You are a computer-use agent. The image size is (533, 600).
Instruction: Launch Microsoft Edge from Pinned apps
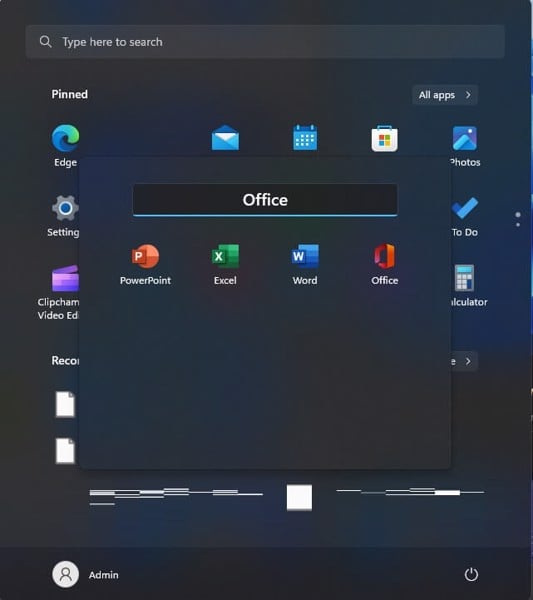(x=65, y=145)
